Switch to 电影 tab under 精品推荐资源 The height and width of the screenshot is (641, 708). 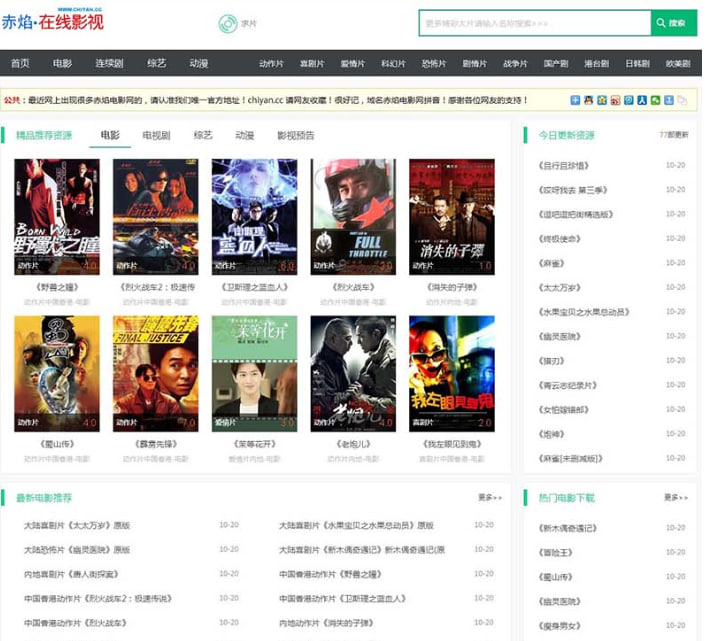(x=110, y=135)
